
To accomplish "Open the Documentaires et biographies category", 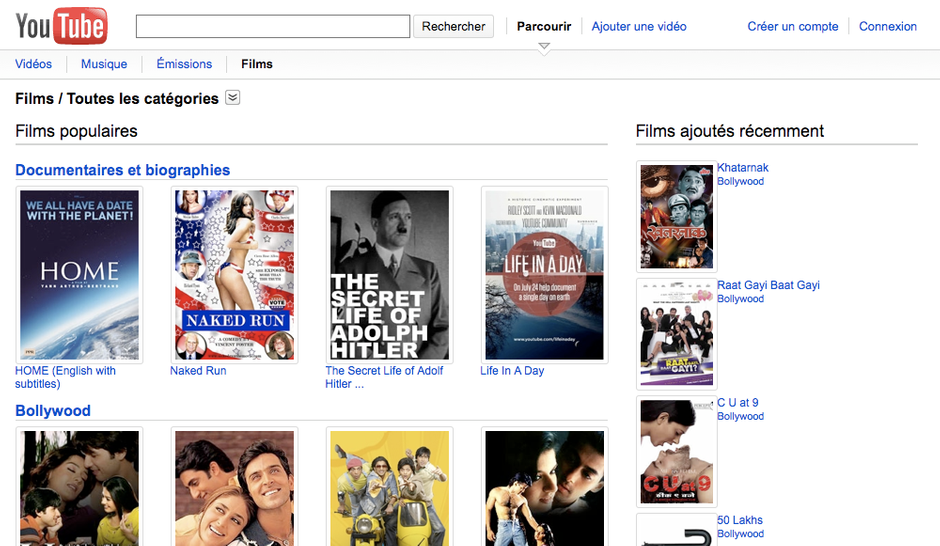I will pyautogui.click(x=123, y=170).
